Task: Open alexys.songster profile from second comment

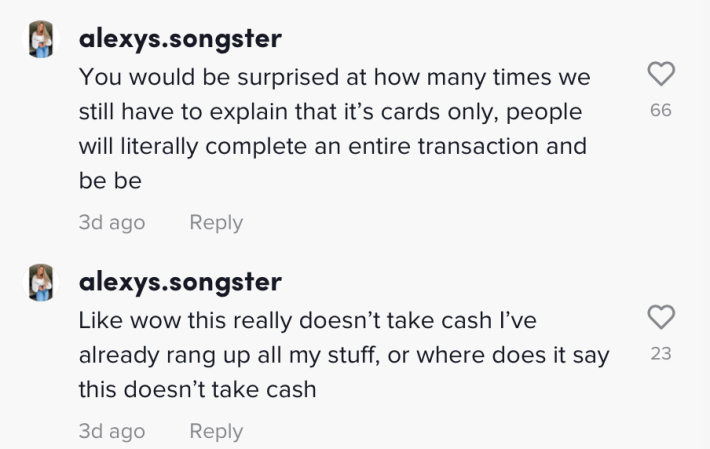Action: coord(180,283)
